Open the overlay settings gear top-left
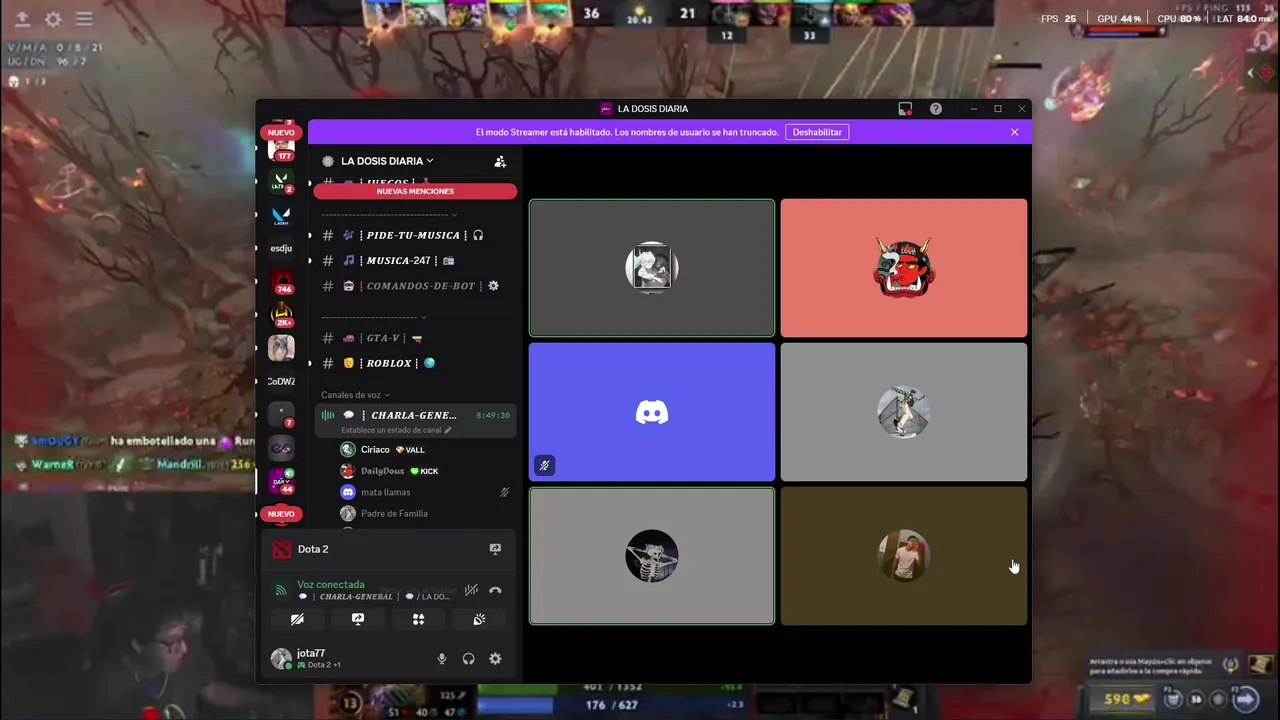This screenshot has width=1280, height=720. click(x=53, y=19)
